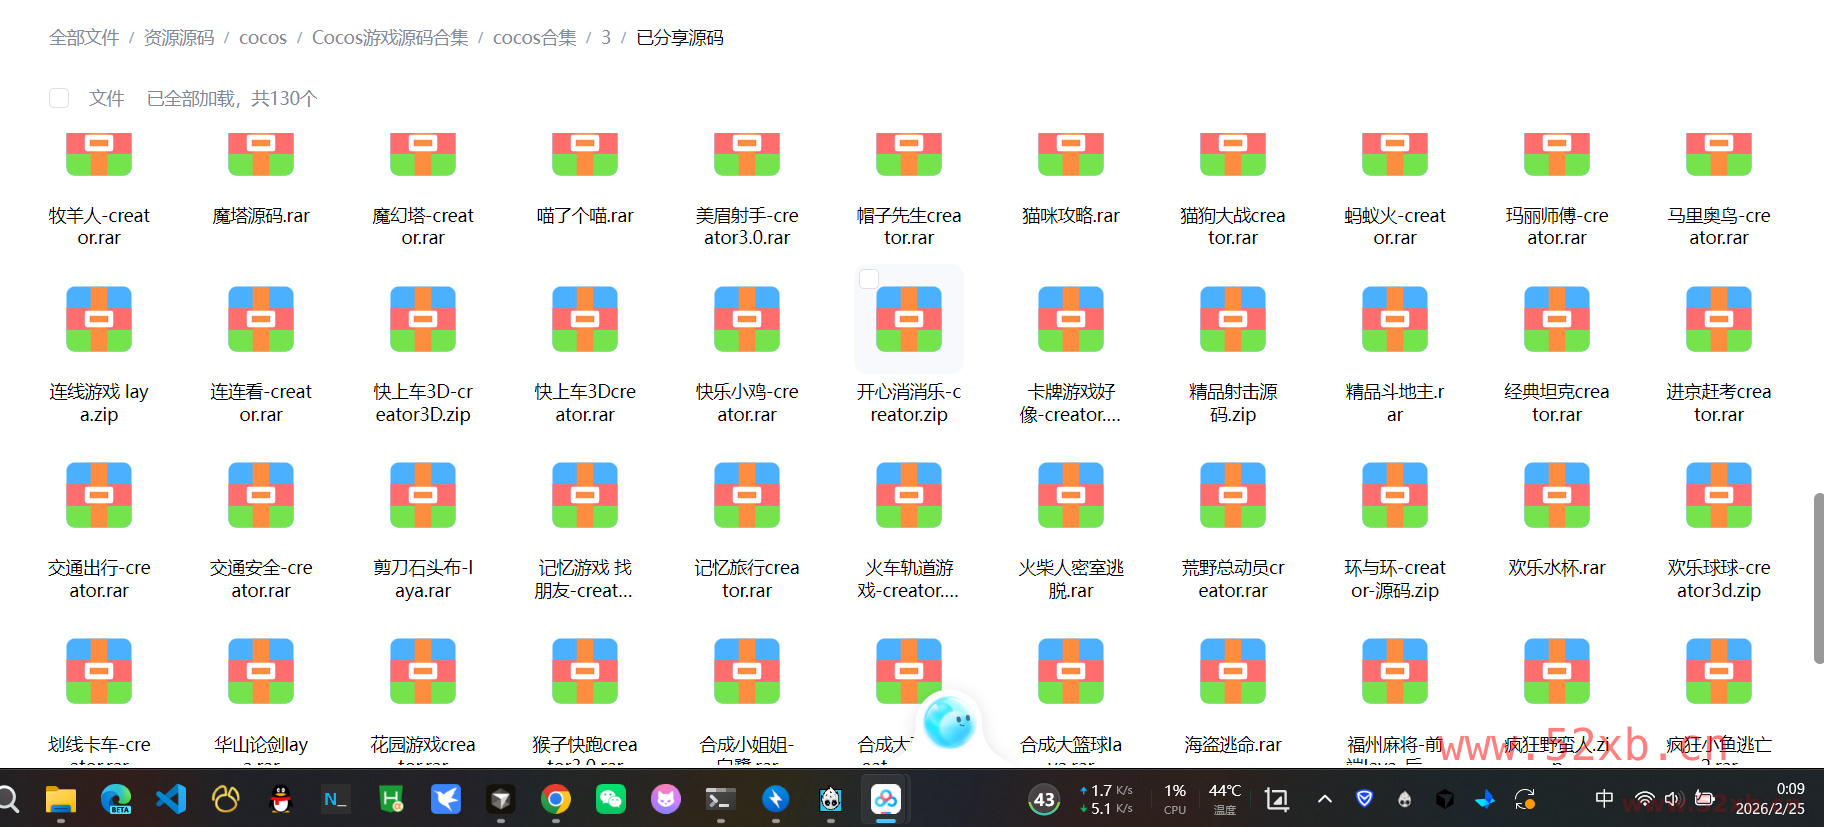1824x827 pixels.
Task: Click file name 交通安全-creator.rar
Action: pos(261,579)
